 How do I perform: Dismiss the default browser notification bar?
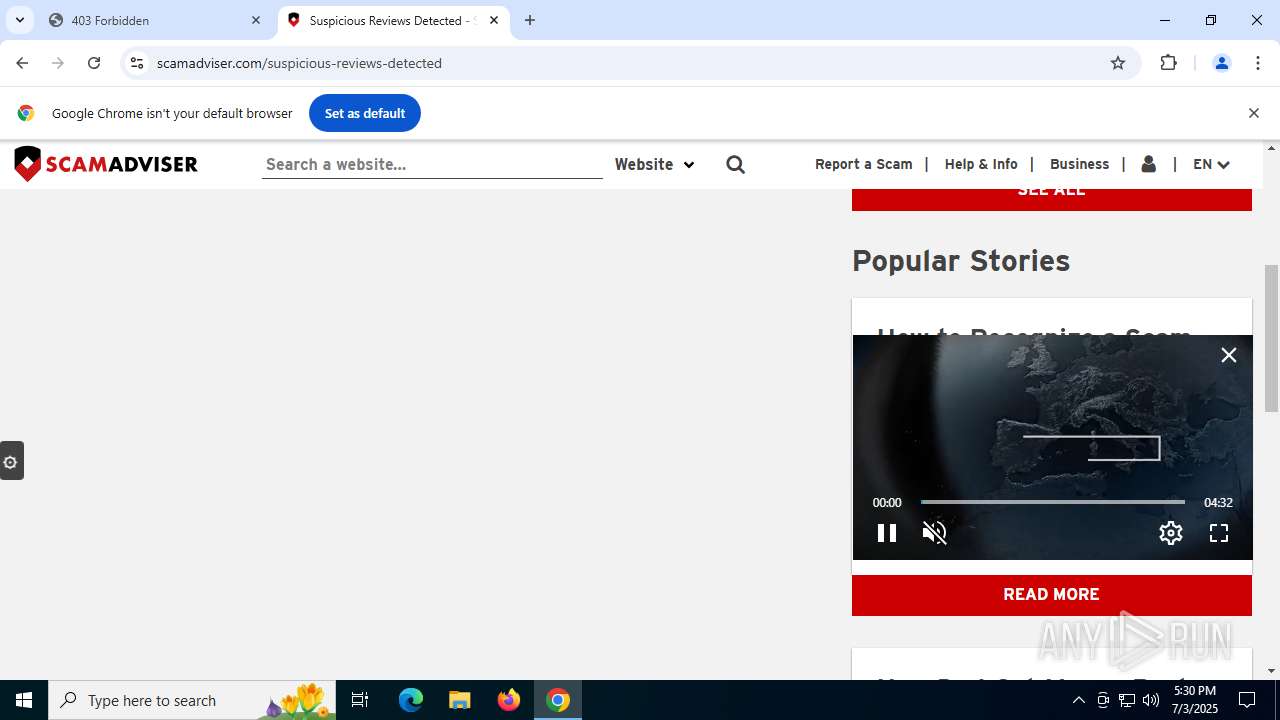tap(1253, 113)
